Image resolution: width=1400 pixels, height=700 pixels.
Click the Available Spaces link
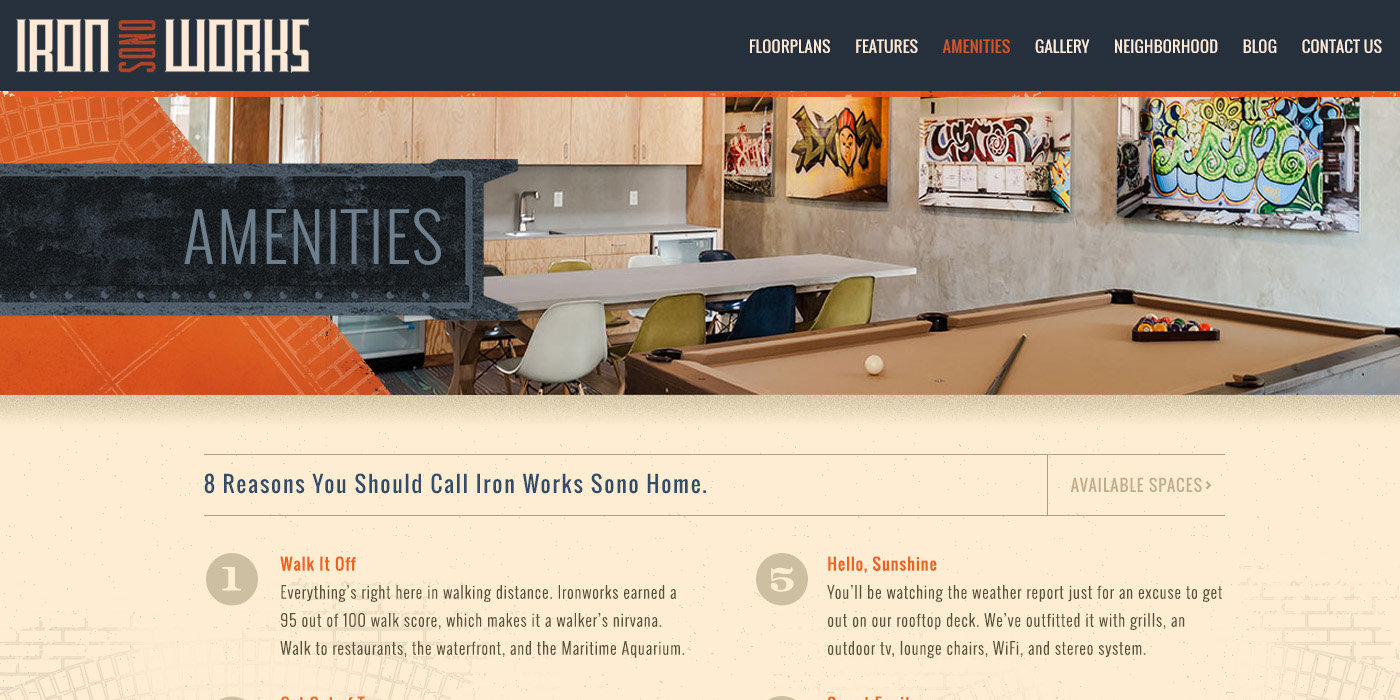1141,485
